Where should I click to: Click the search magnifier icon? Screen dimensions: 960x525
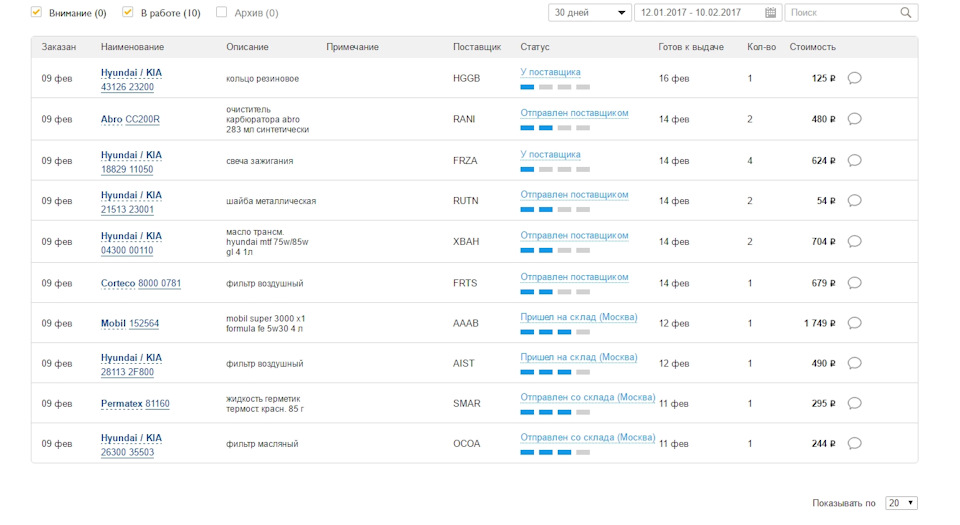(906, 12)
